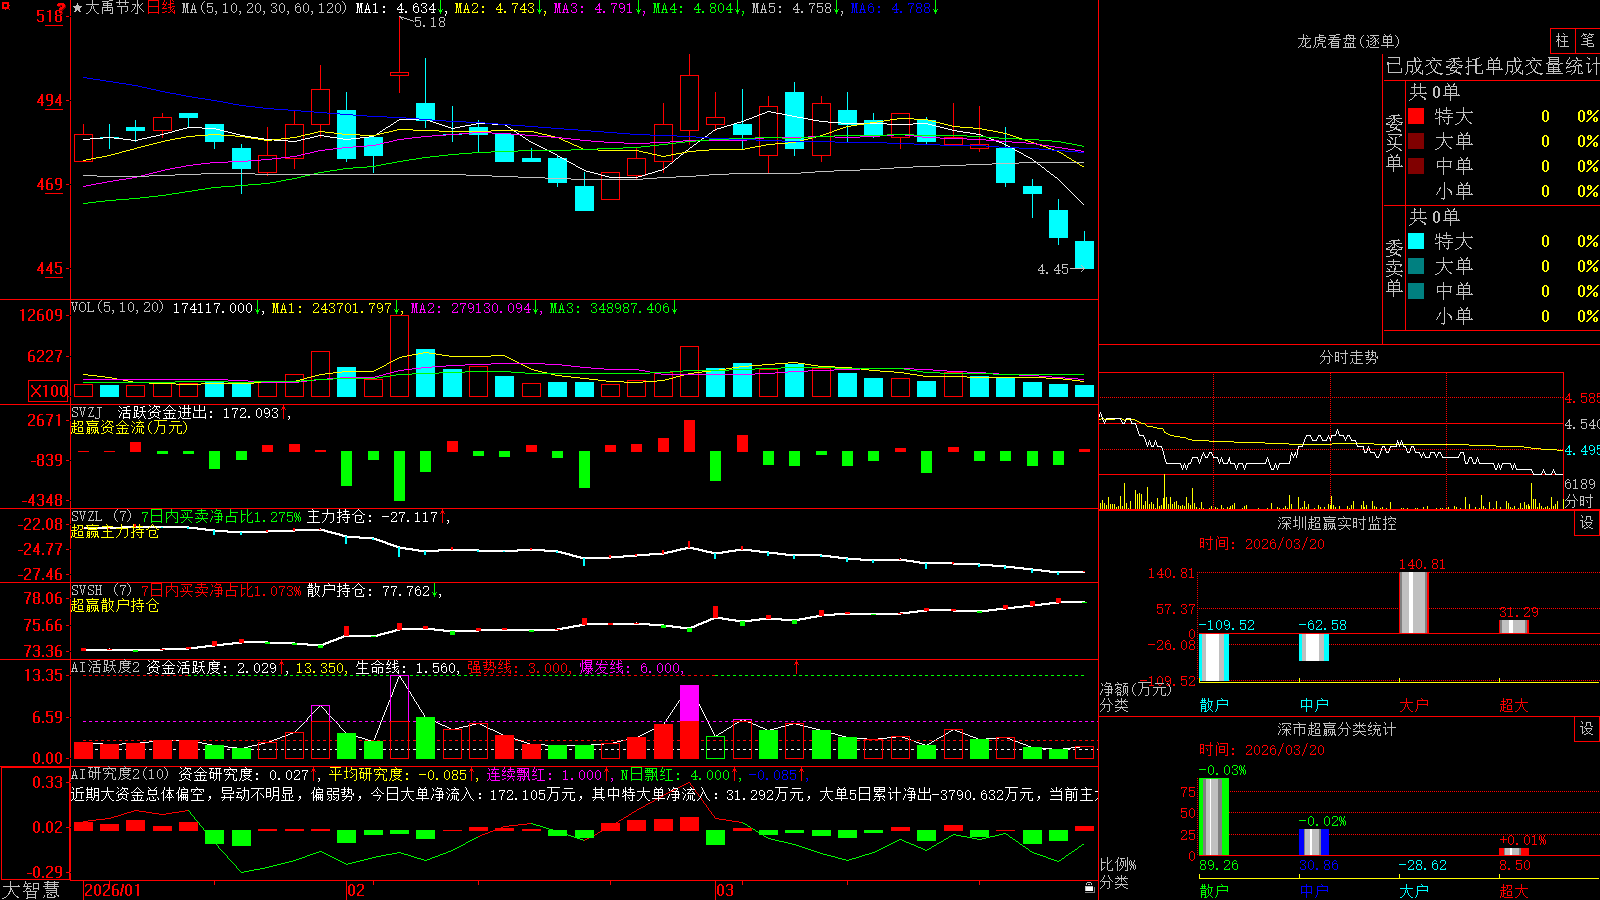This screenshot has height=900, width=1600.
Task: Click the 超赢资金流(万元) label
Action: (129, 427)
